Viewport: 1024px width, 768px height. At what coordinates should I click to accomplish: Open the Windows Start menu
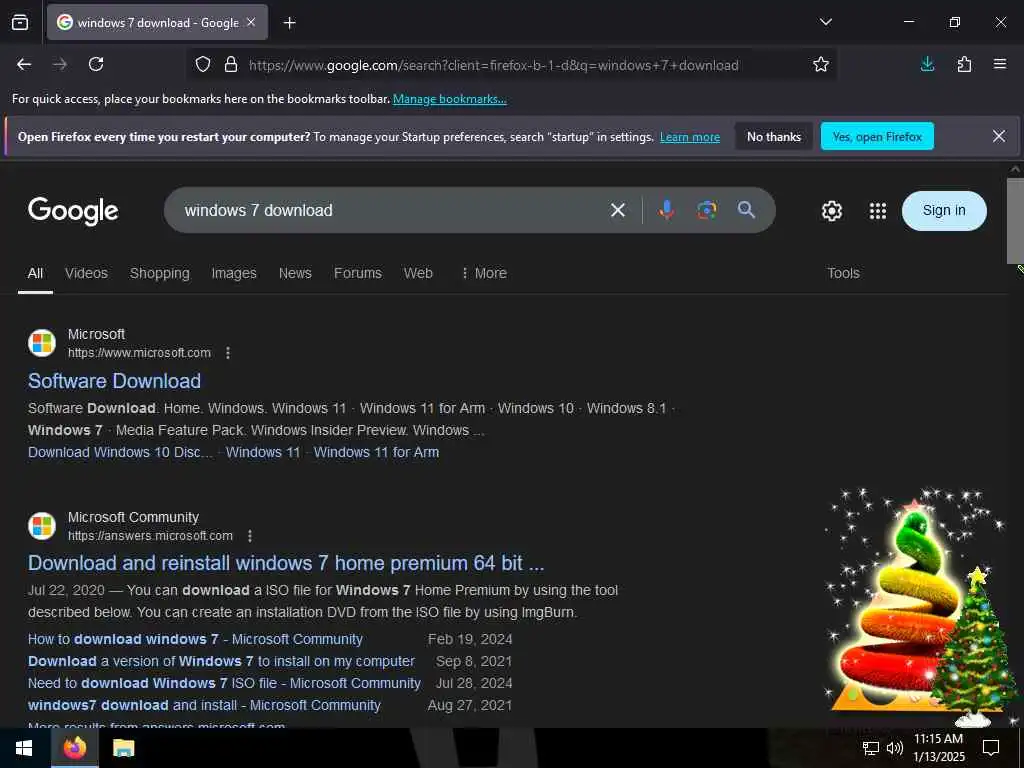pos(24,748)
